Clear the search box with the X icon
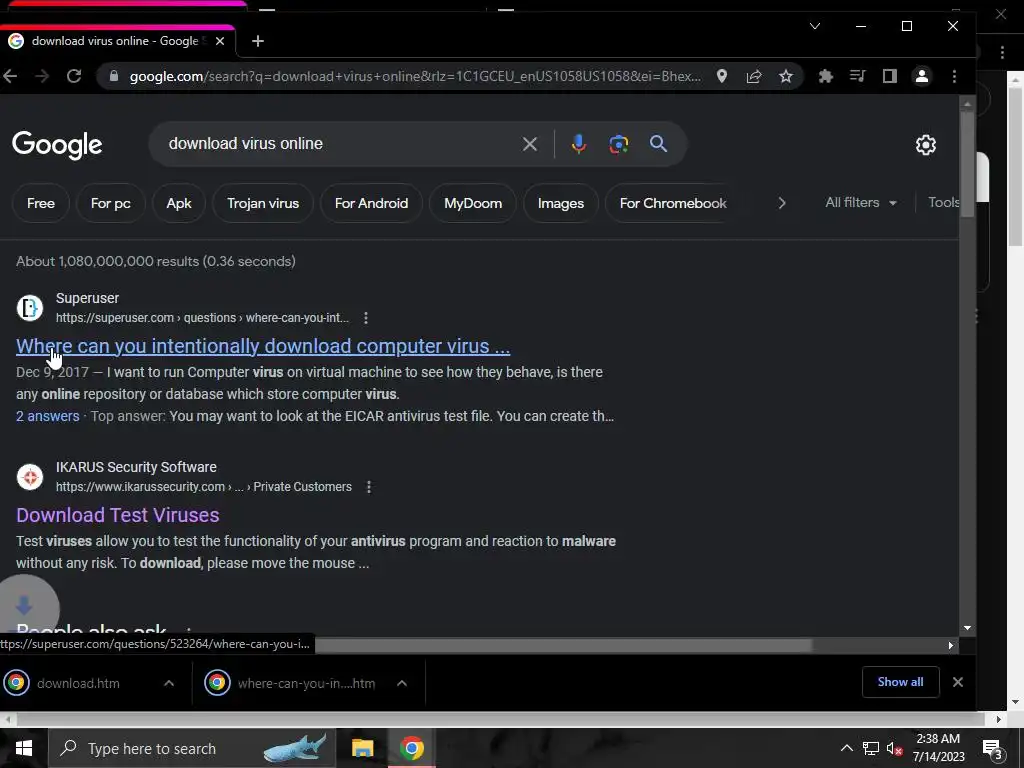1024x768 pixels. 530,144
